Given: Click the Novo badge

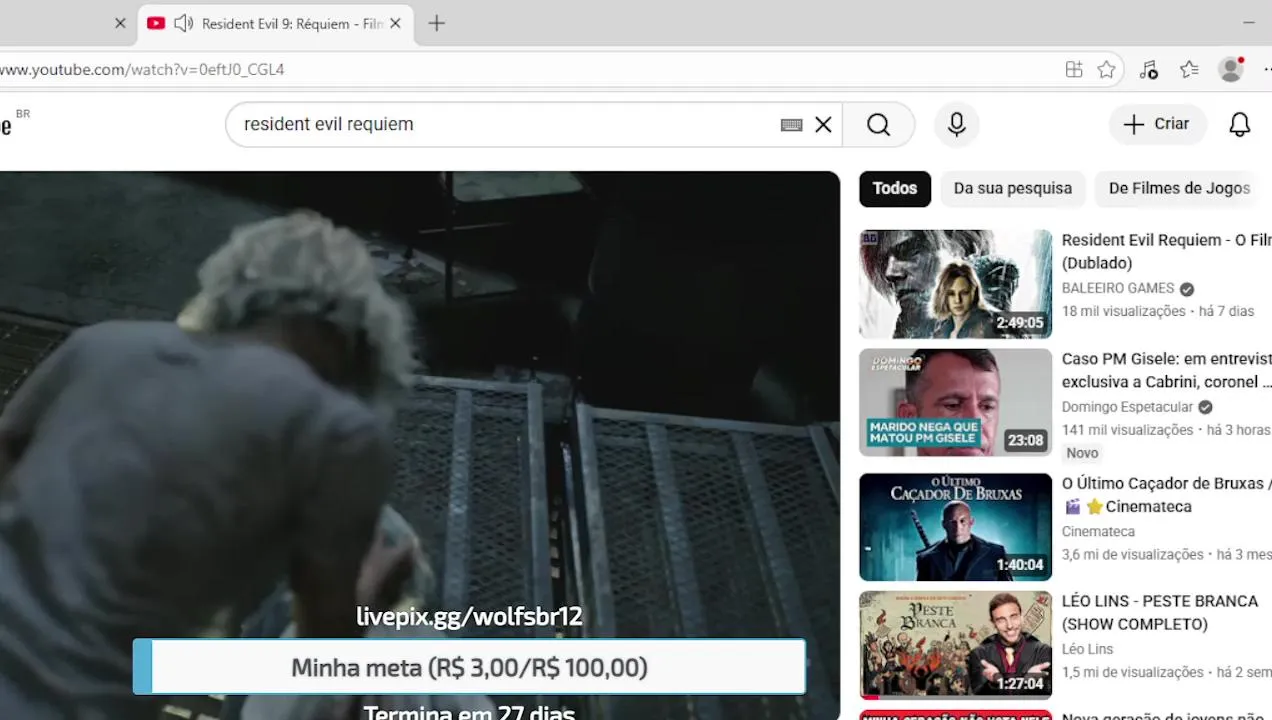Looking at the screenshot, I should 1082,453.
